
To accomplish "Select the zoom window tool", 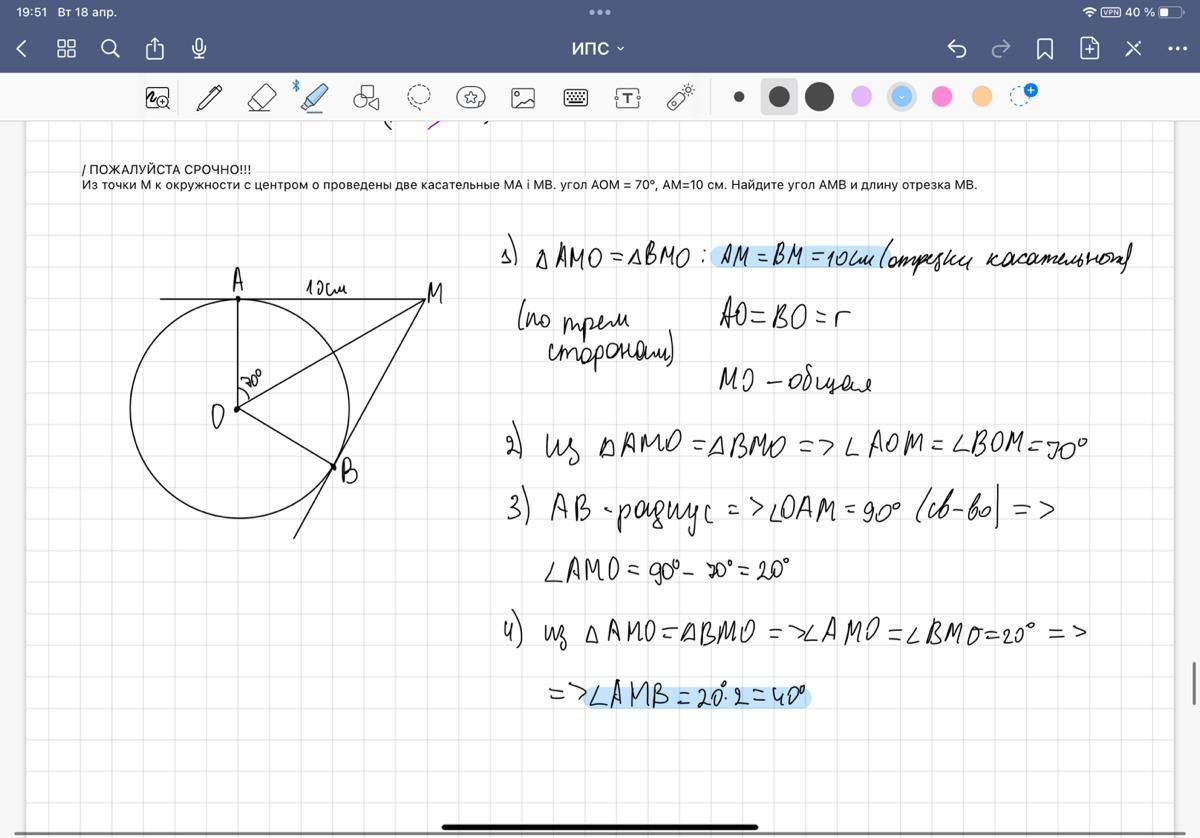I will (x=158, y=97).
